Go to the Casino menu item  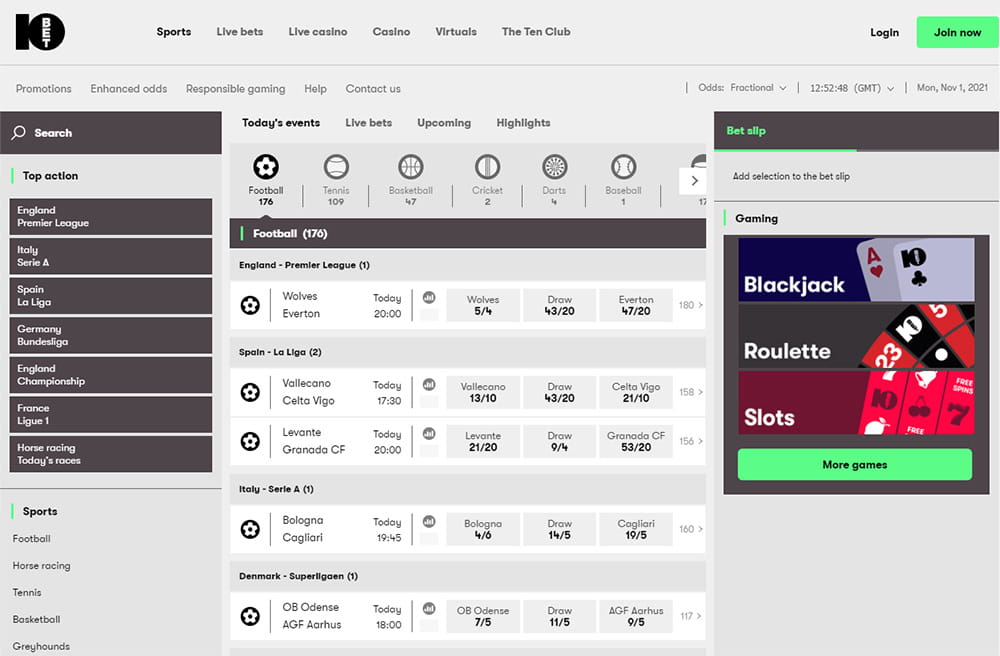coord(391,32)
